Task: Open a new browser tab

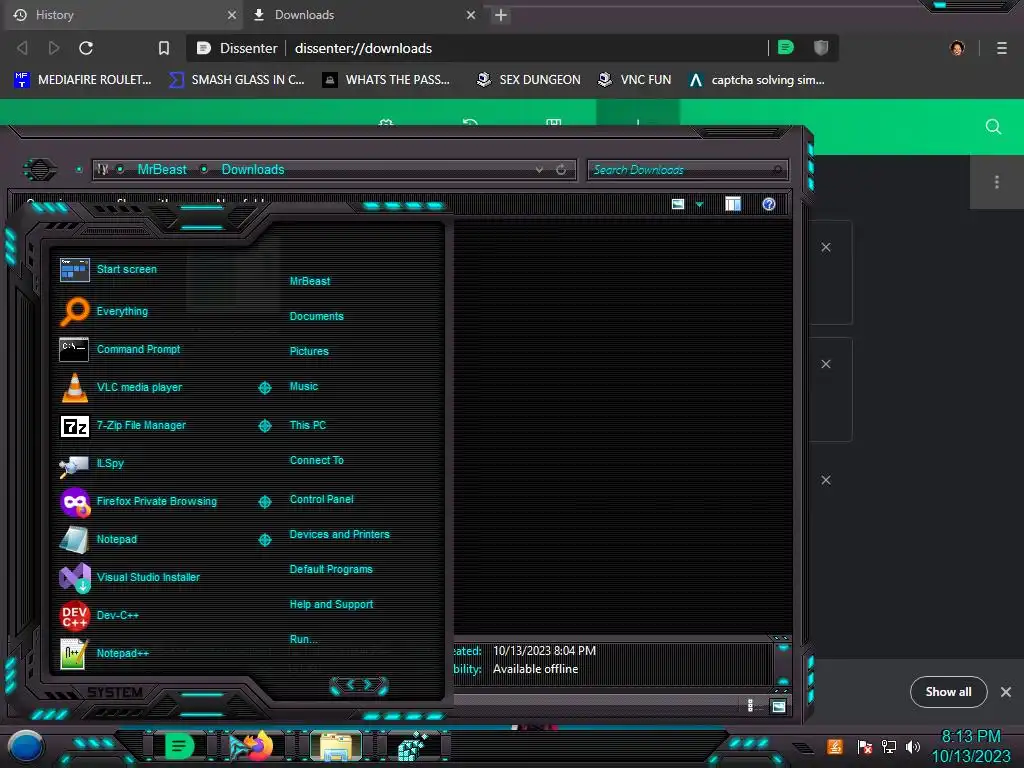Action: coord(501,15)
